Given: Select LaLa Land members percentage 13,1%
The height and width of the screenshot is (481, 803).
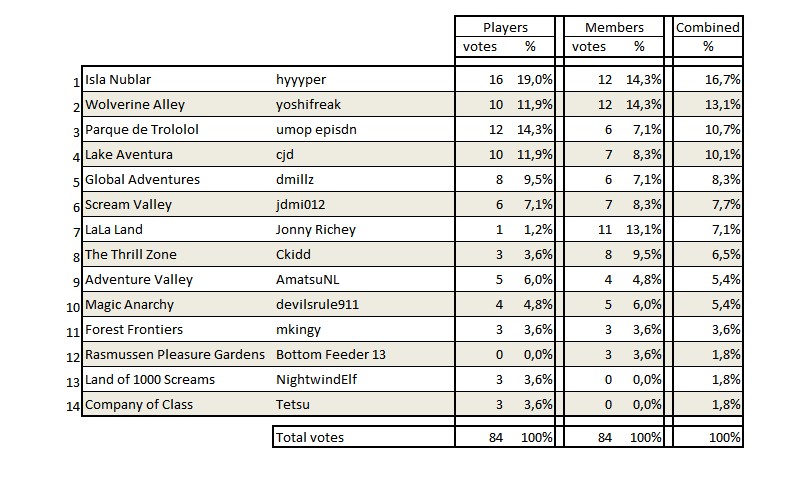Looking at the screenshot, I should (643, 230).
